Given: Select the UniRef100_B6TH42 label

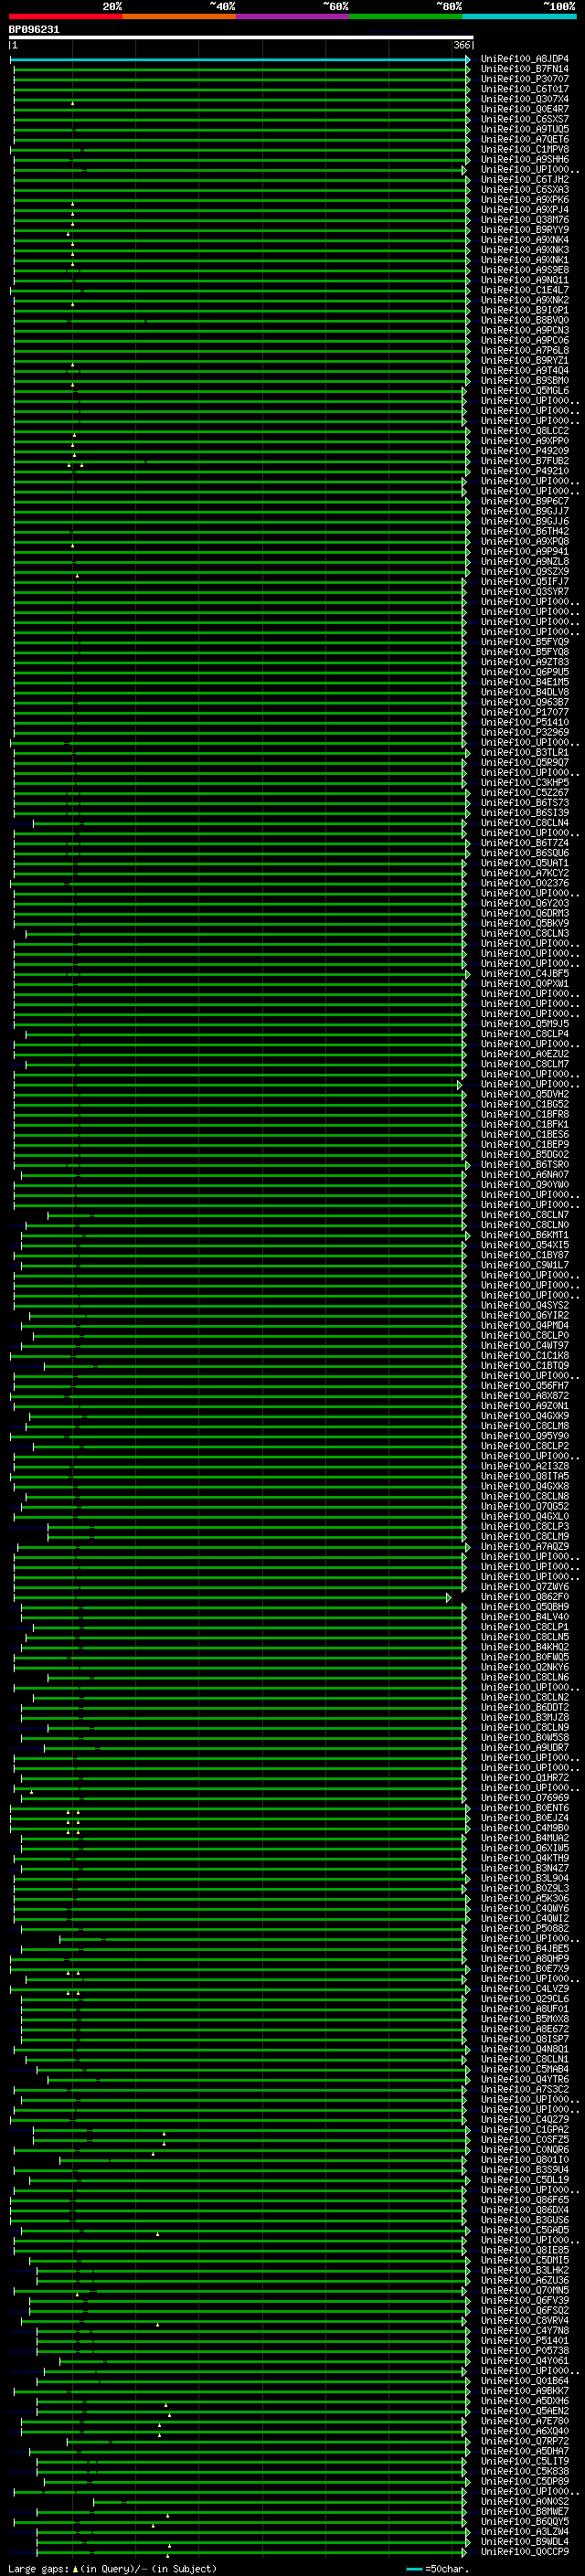Looking at the screenshot, I should point(524,531).
